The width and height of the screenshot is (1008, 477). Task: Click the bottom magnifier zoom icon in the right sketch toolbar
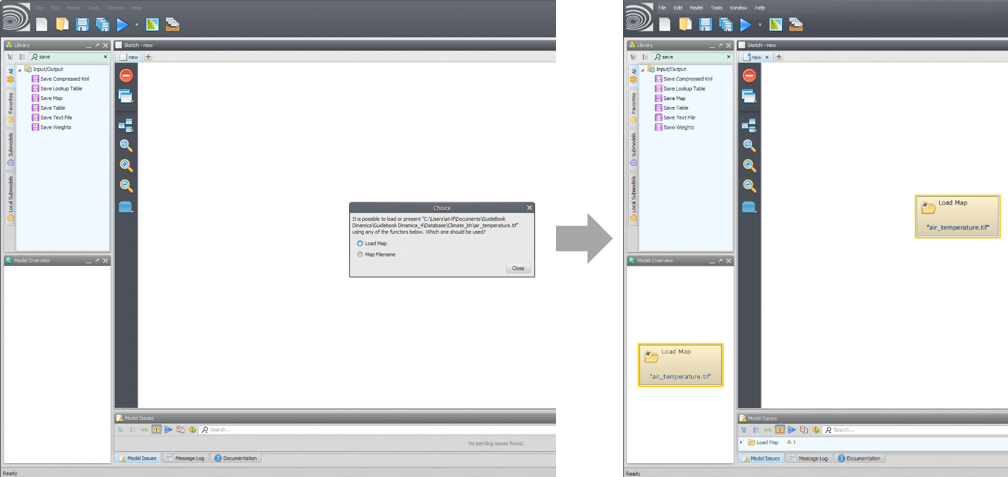(749, 186)
